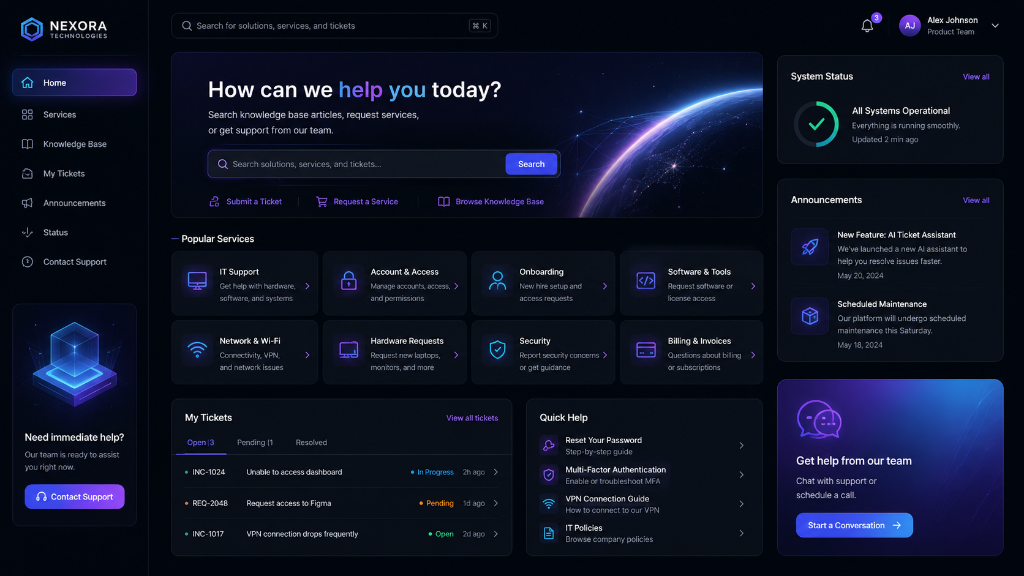This screenshot has height=576, width=1024.
Task: Open Services in the sidebar
Action: [x=74, y=114]
